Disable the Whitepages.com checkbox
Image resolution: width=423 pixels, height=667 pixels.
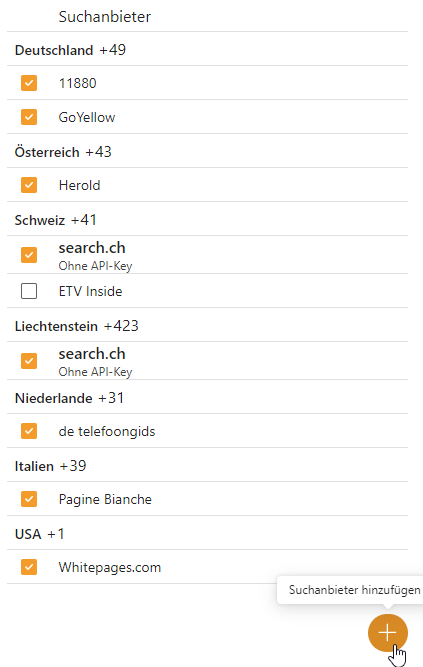29,567
